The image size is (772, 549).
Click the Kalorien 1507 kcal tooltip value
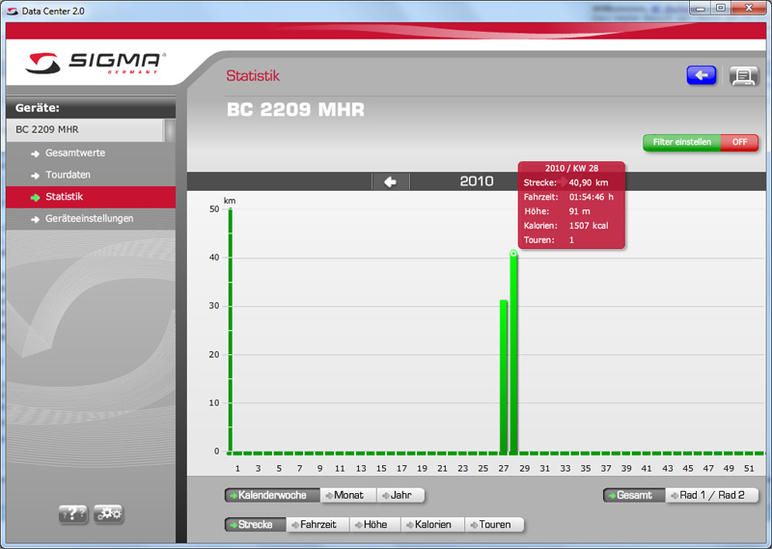pyautogui.click(x=588, y=226)
